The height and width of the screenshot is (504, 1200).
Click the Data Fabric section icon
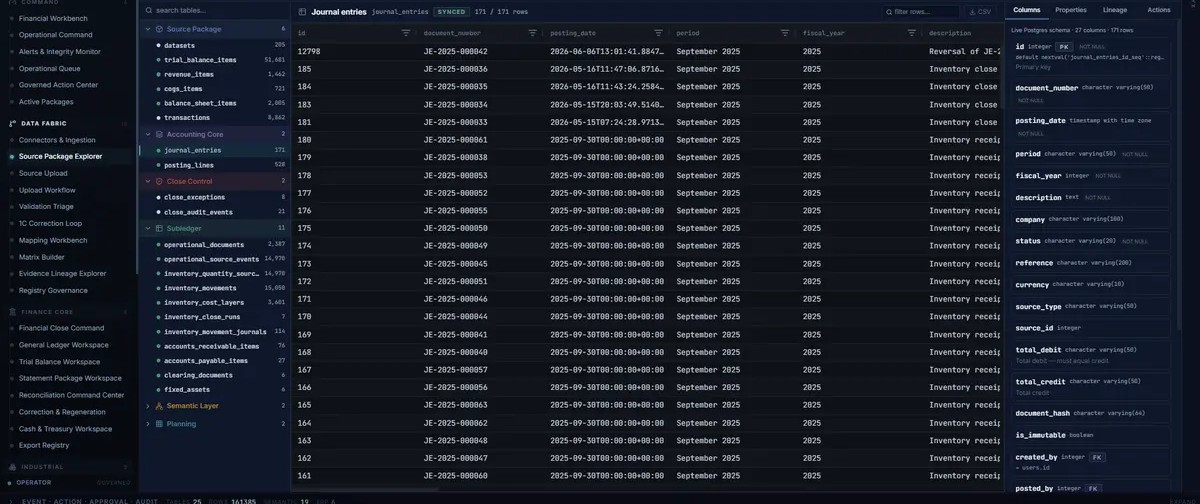pos(13,123)
